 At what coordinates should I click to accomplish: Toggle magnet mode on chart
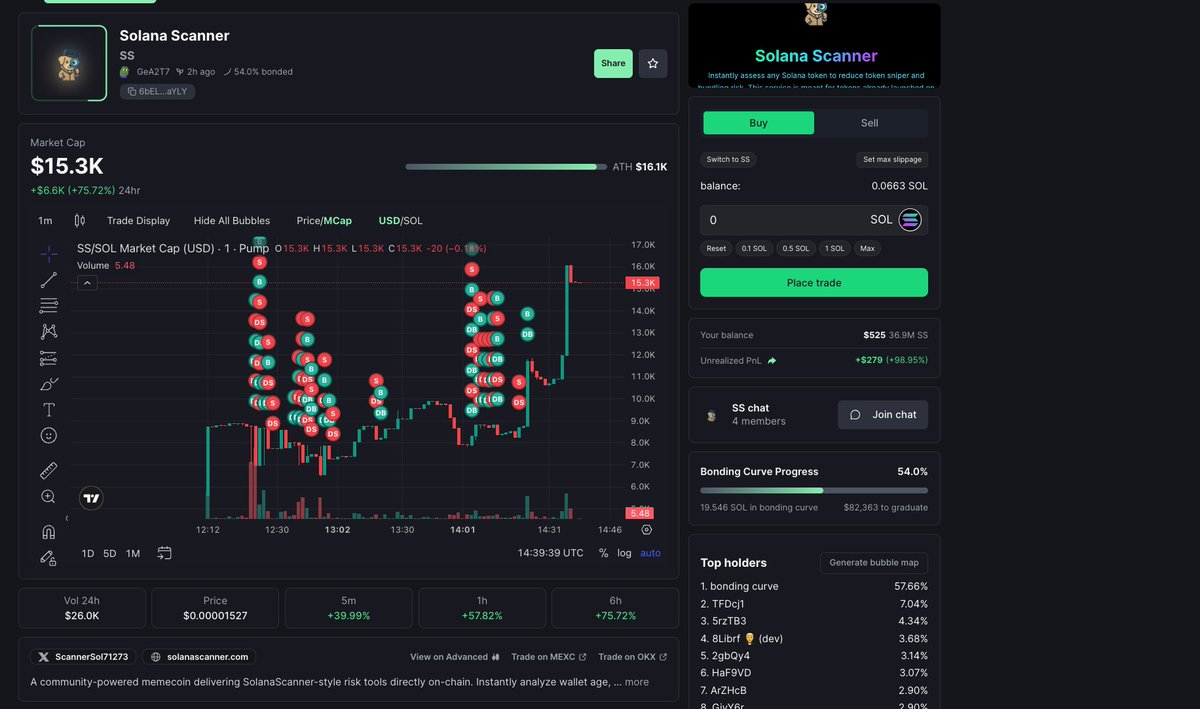(48, 531)
